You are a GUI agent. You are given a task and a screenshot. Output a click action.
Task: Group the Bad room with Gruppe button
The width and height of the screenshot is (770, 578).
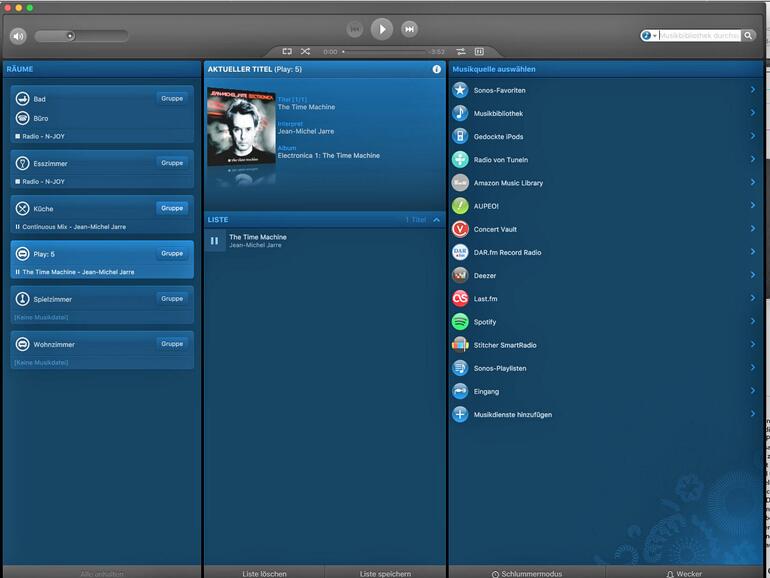172,98
